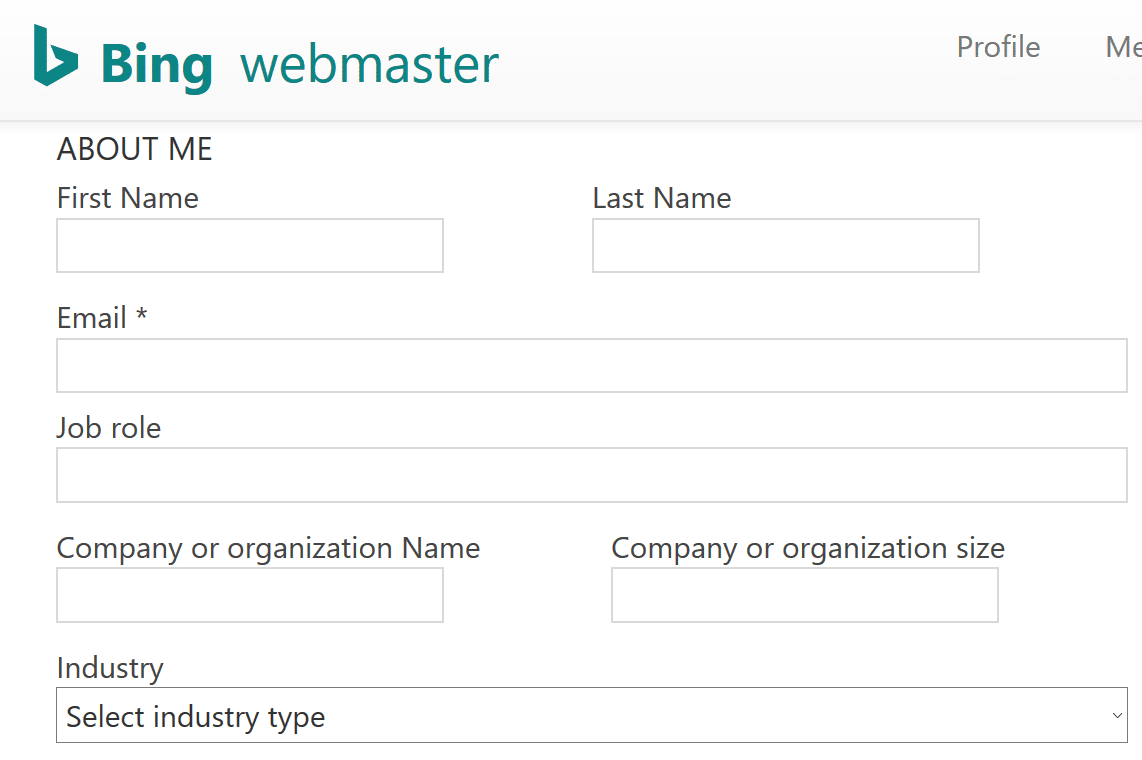The image size is (1142, 760).
Task: Click into the Last Name field
Action: [785, 245]
